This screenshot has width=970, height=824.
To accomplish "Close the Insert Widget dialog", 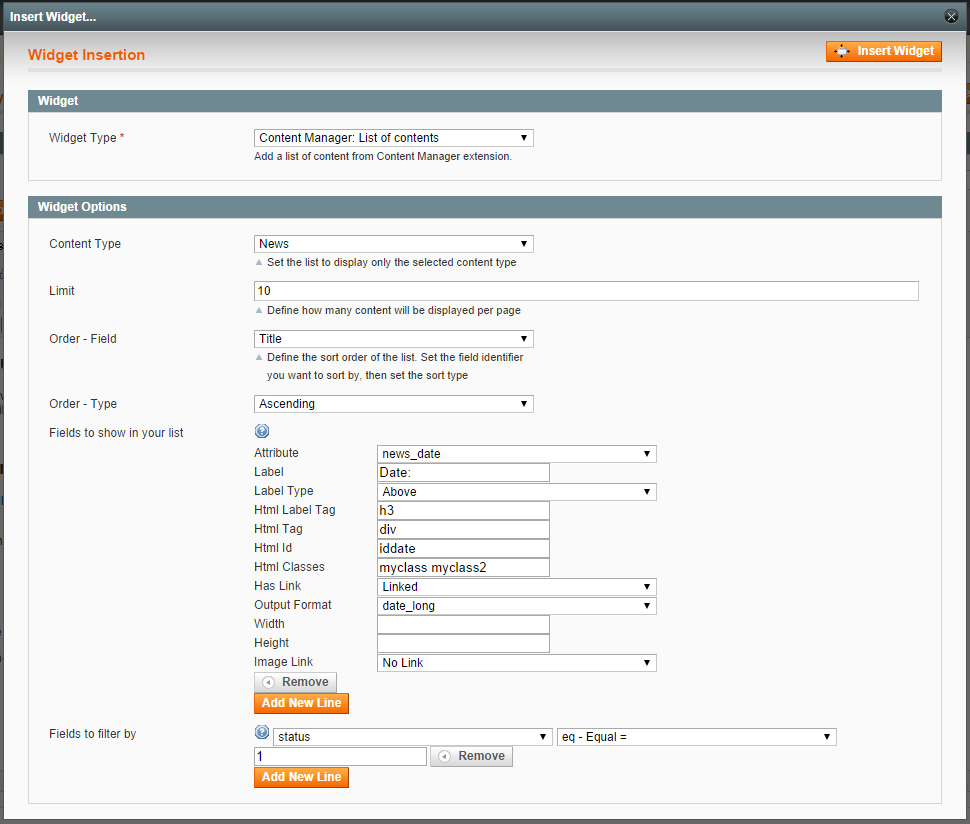I will pos(951,17).
